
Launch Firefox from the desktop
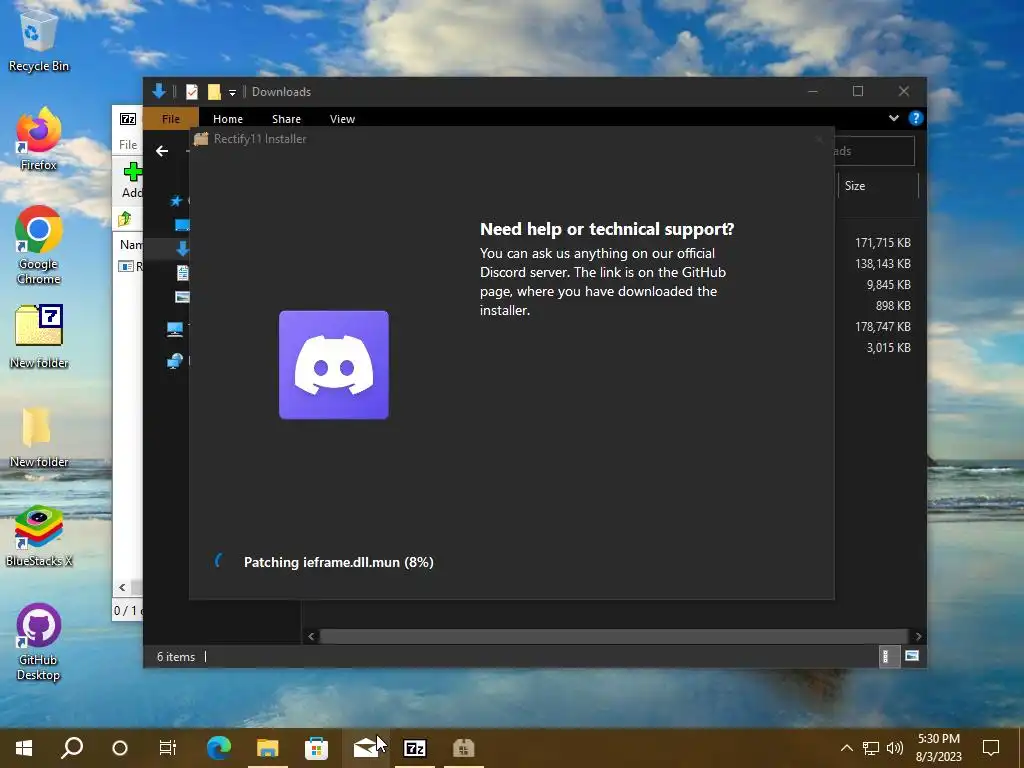coord(39,140)
